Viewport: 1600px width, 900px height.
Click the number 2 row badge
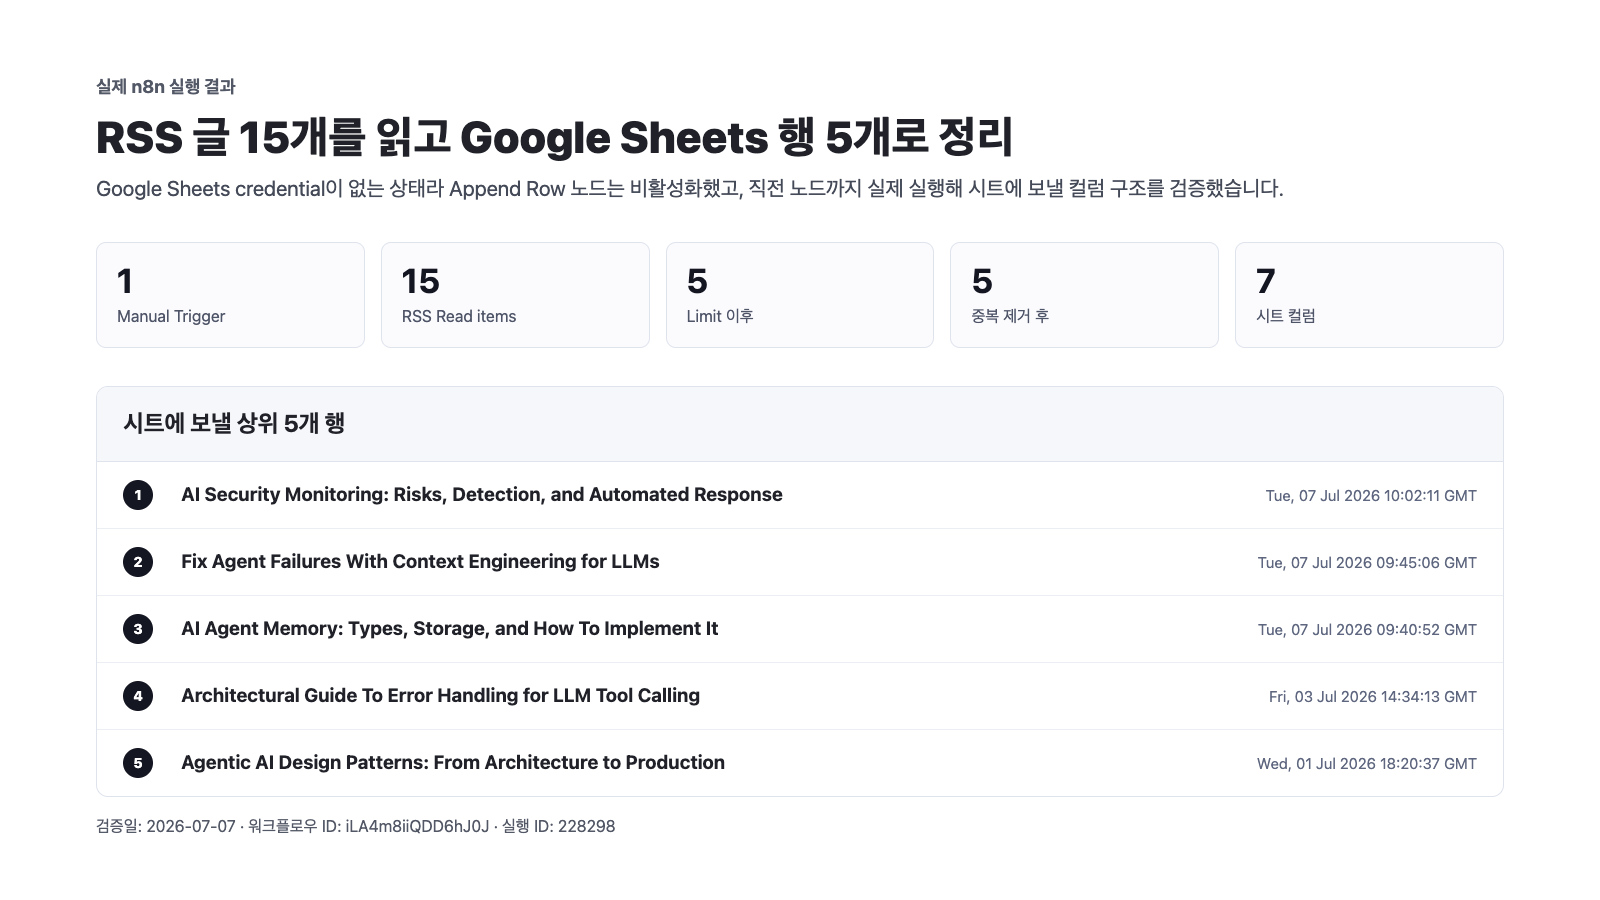click(138, 562)
